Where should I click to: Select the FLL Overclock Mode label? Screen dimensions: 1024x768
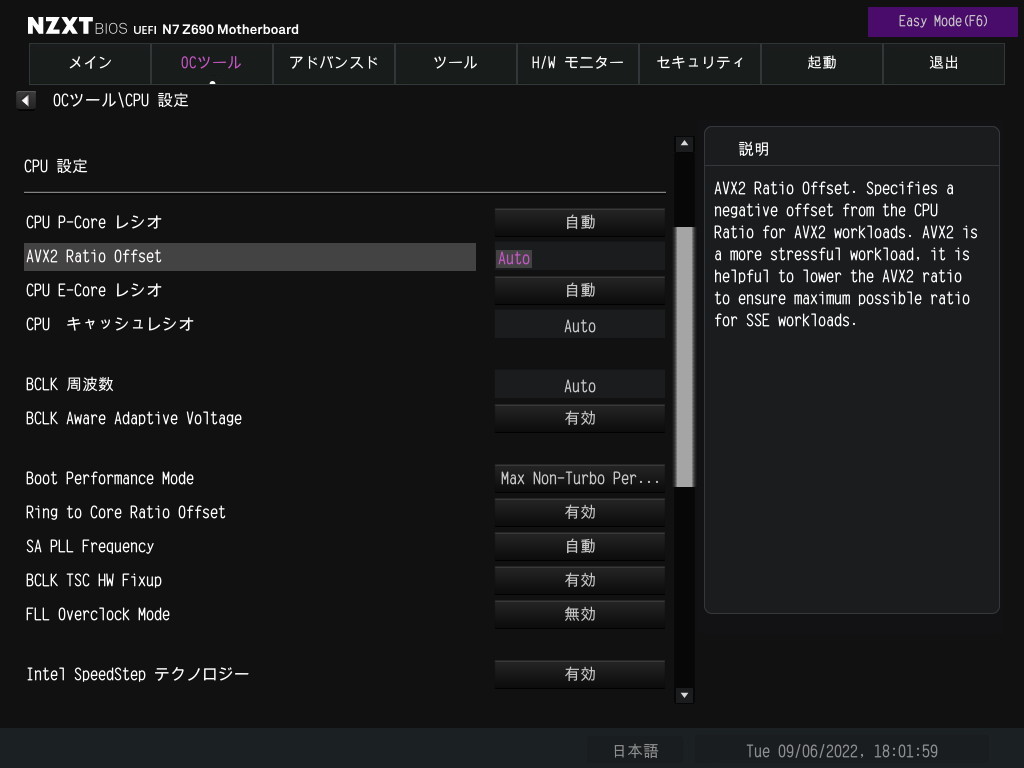97,614
